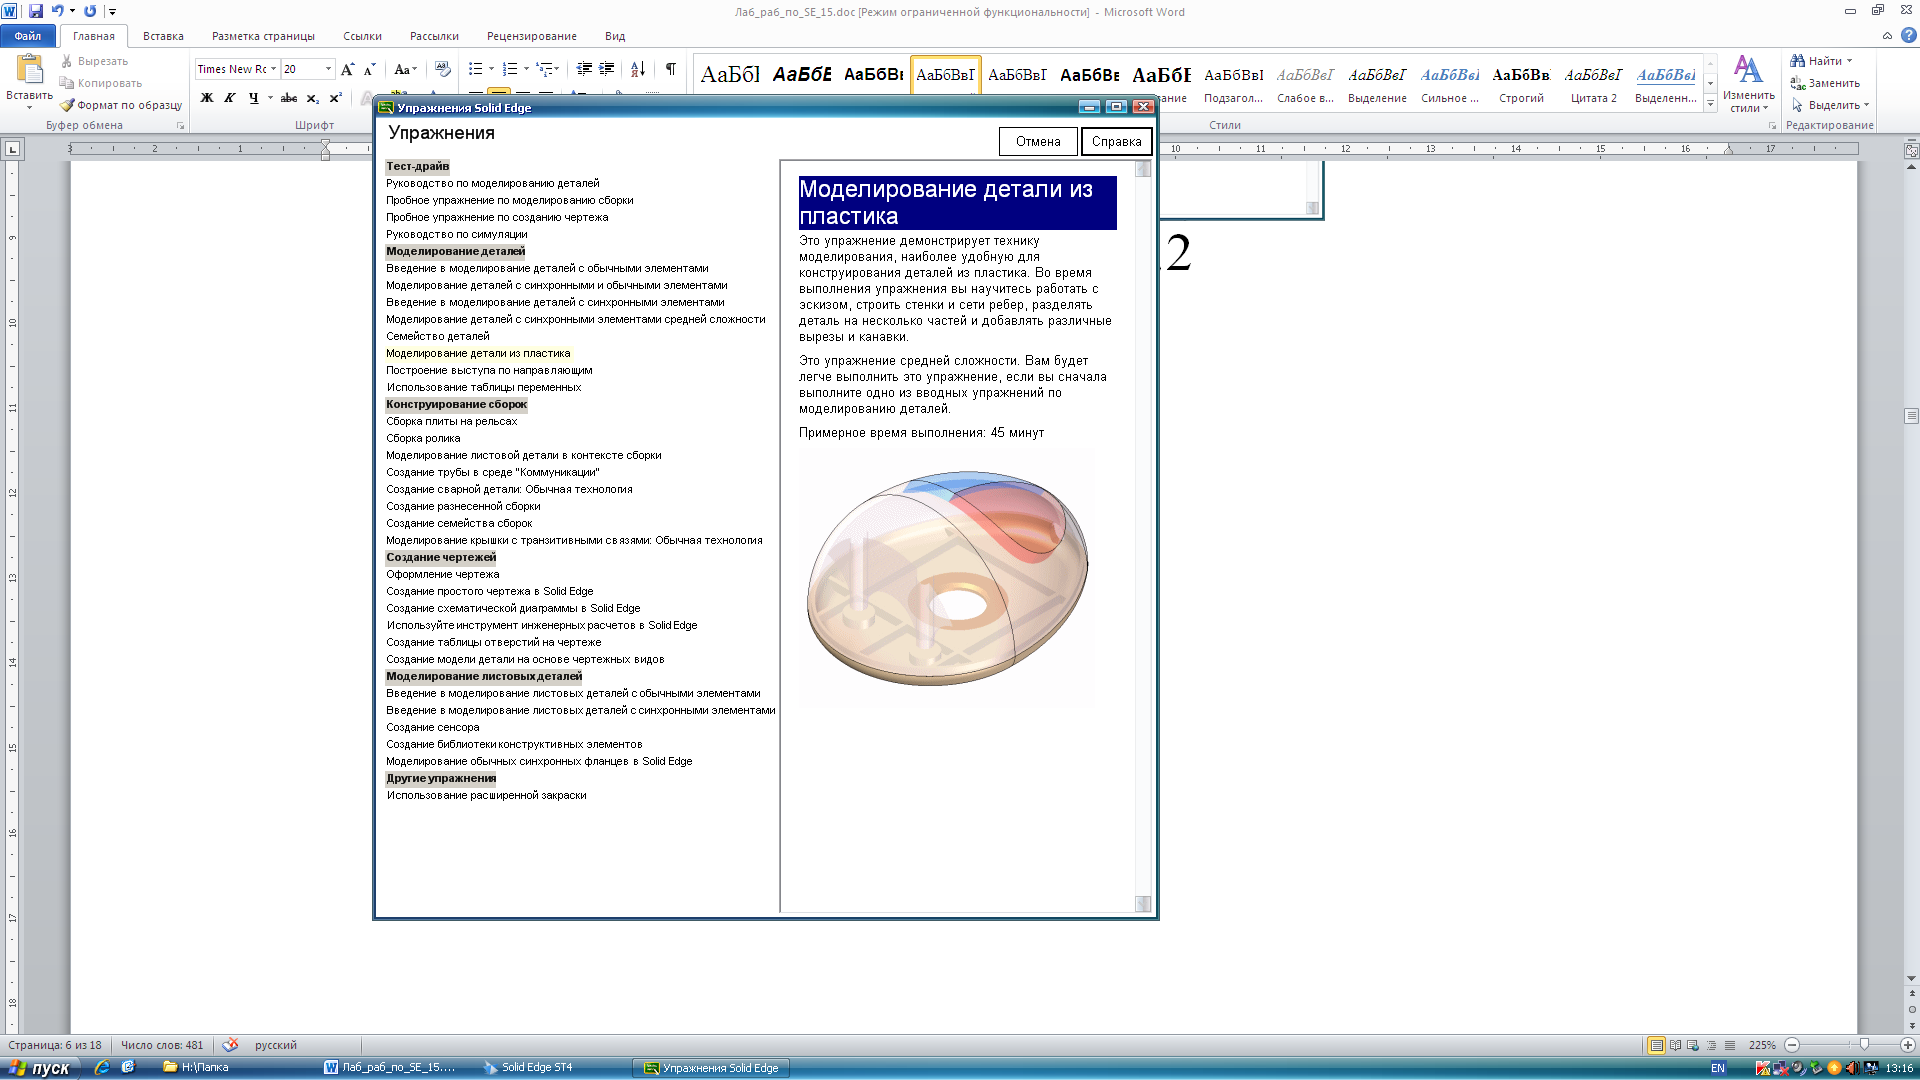Click Solid Edge ST4 taskbar button
This screenshot has height=1080, width=1920.
535,1068
